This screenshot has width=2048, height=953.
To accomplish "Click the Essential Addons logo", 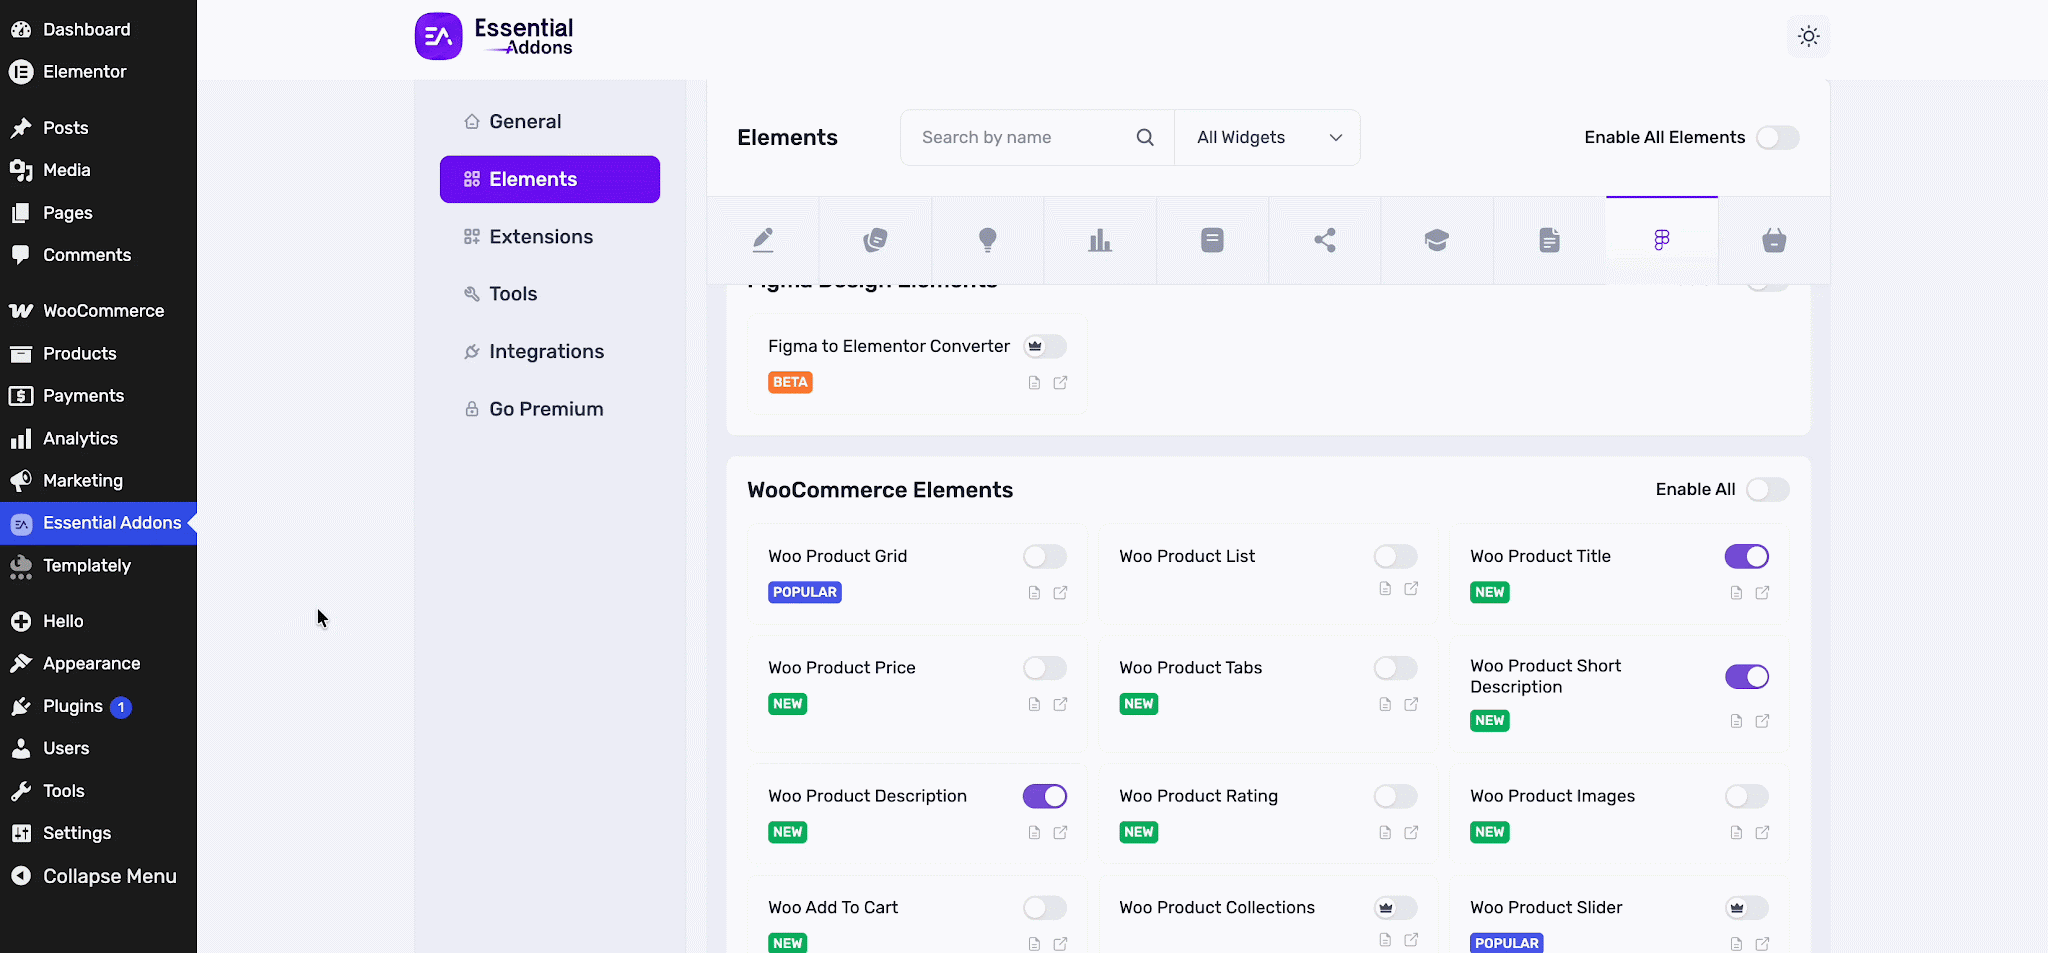I will pyautogui.click(x=494, y=37).
